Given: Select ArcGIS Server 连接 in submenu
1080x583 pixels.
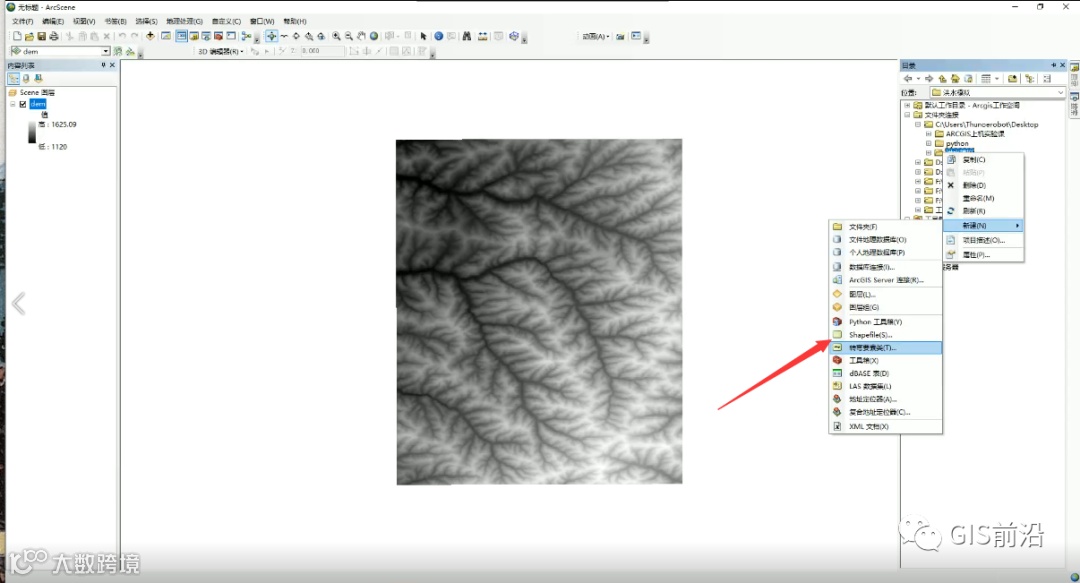Looking at the screenshot, I should tap(885, 280).
